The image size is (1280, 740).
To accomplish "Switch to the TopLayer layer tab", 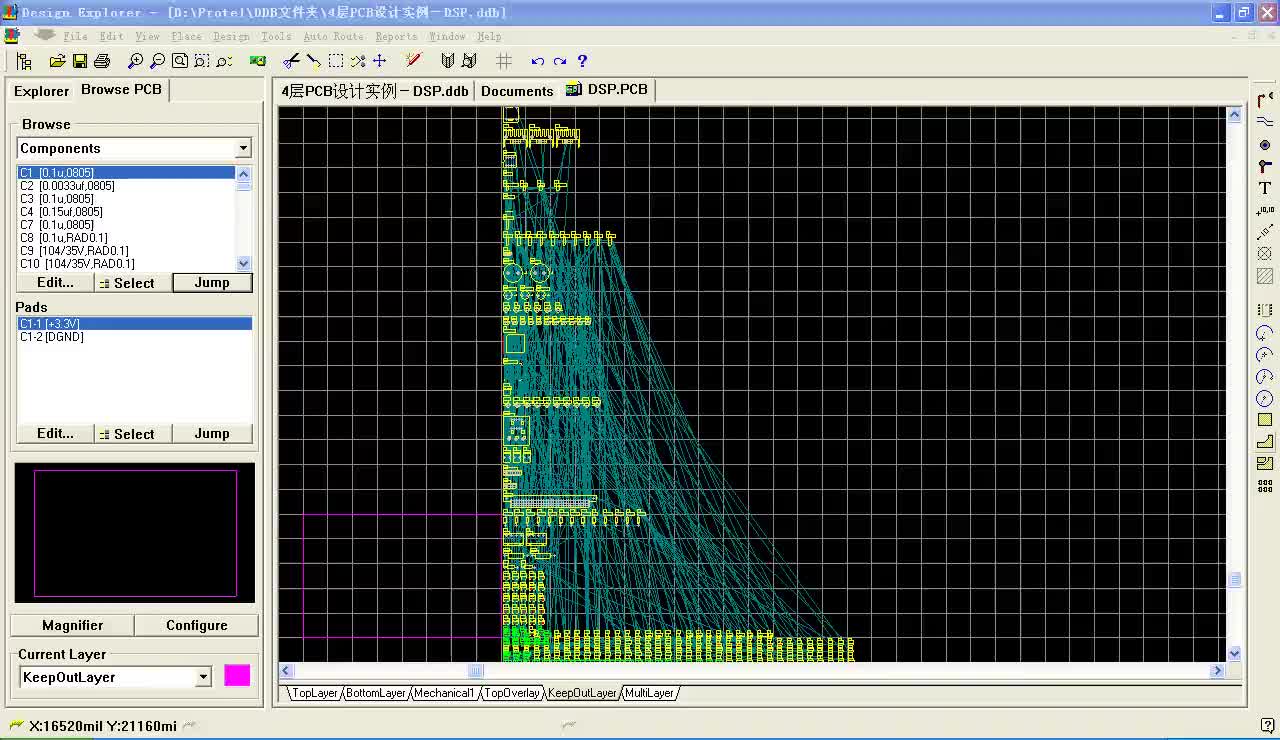I will coord(315,693).
